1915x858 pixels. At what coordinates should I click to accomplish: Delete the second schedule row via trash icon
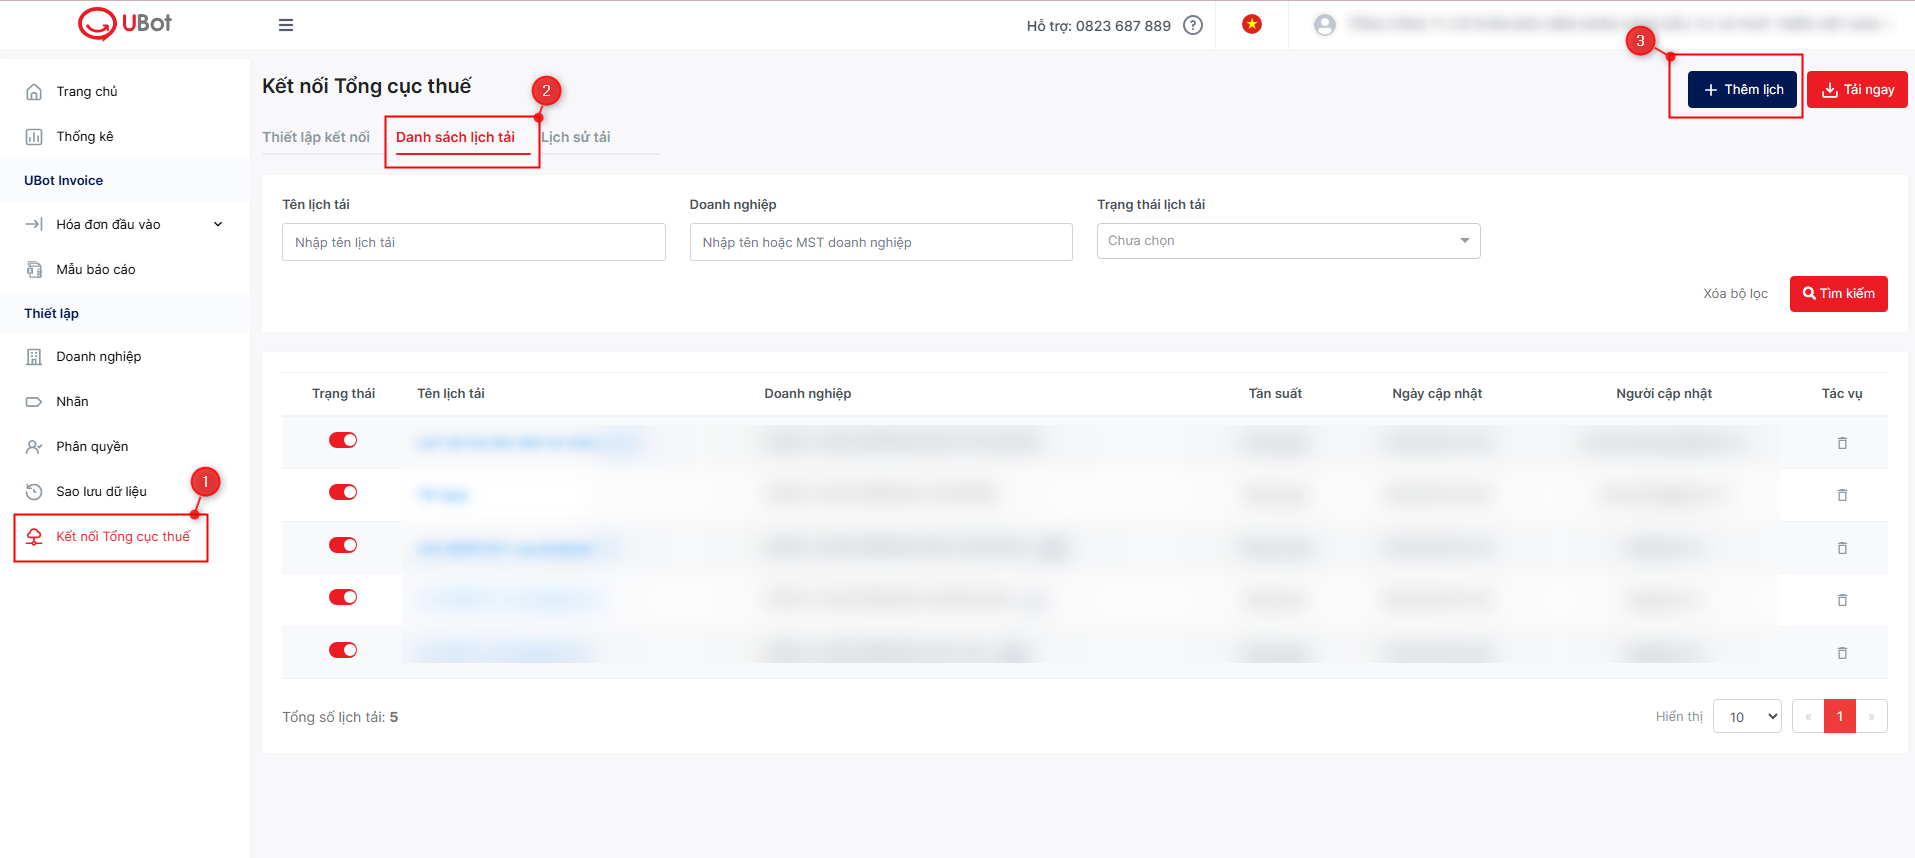coord(1842,495)
